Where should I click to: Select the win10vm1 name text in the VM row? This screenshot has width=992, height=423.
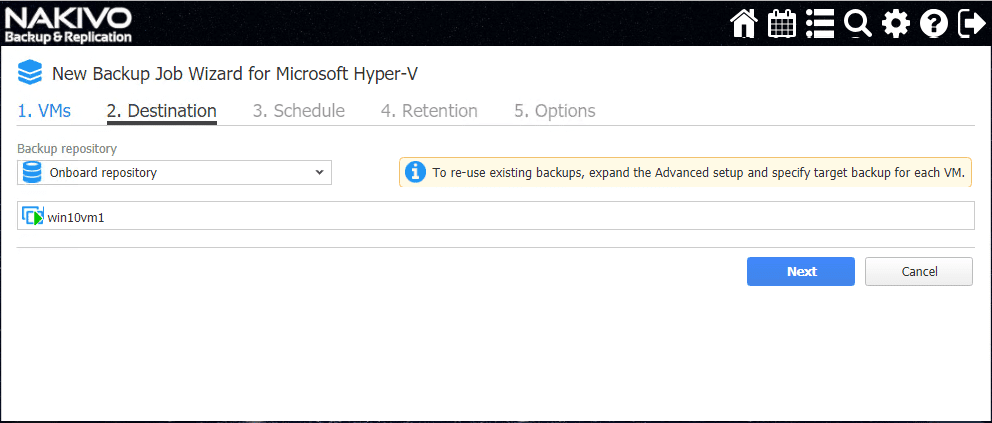(x=76, y=217)
